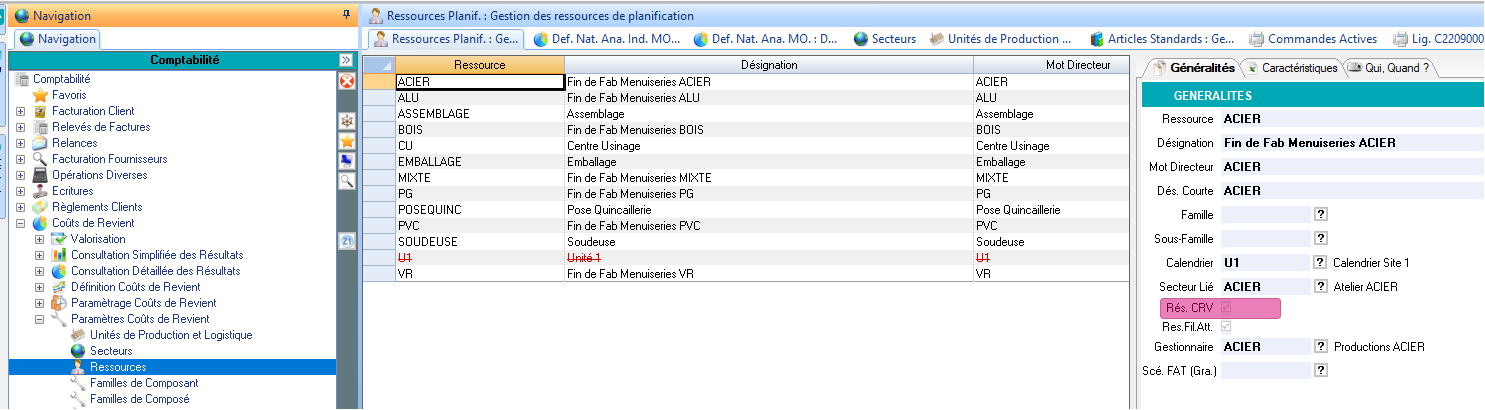Toggle the Rés. CRV checkbox

(1226, 308)
